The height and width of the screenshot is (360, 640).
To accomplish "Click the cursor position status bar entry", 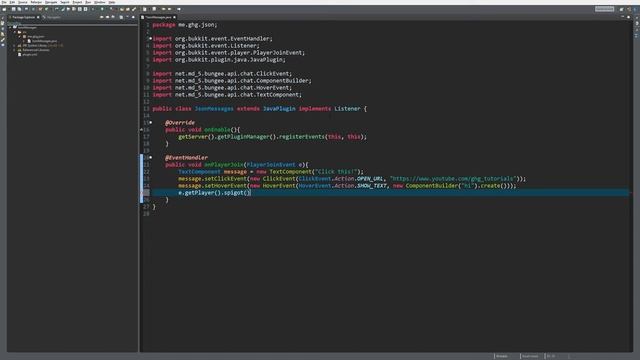I will click(551, 356).
